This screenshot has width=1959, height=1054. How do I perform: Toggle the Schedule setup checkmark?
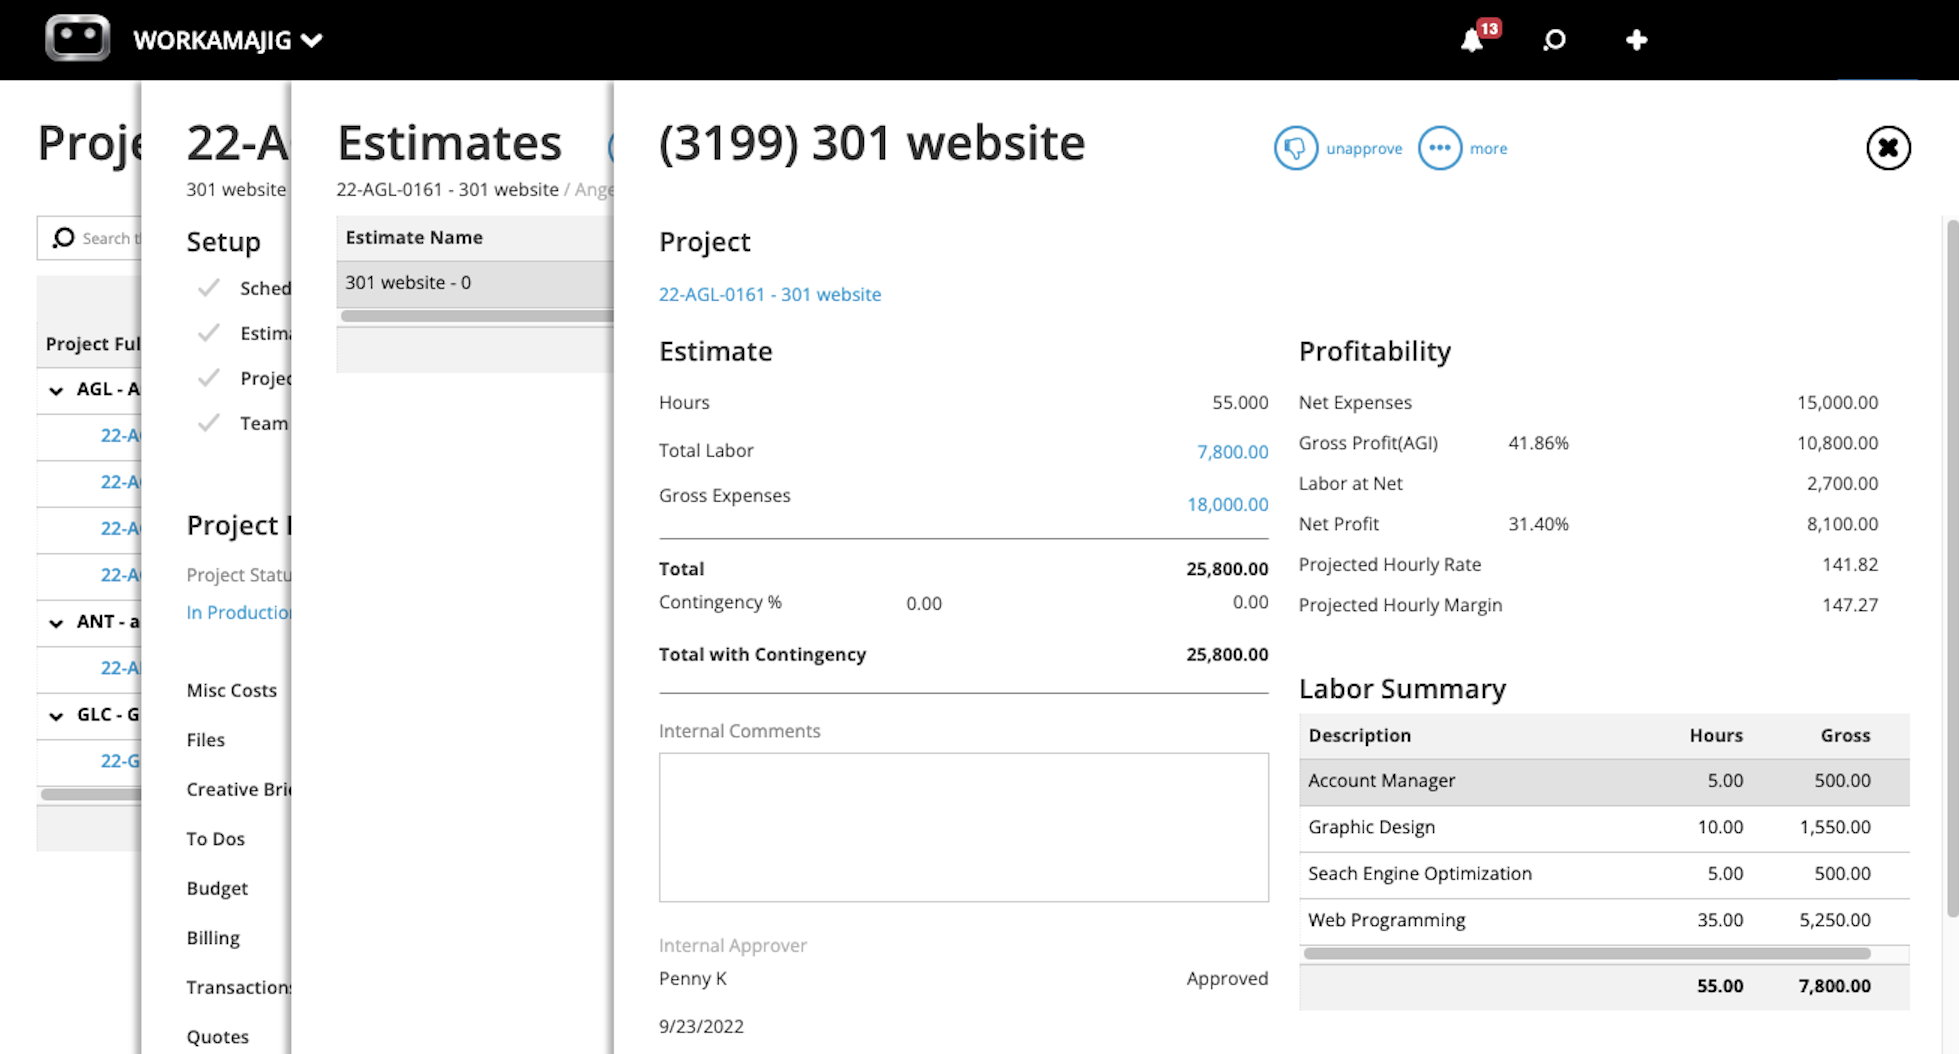tap(208, 288)
